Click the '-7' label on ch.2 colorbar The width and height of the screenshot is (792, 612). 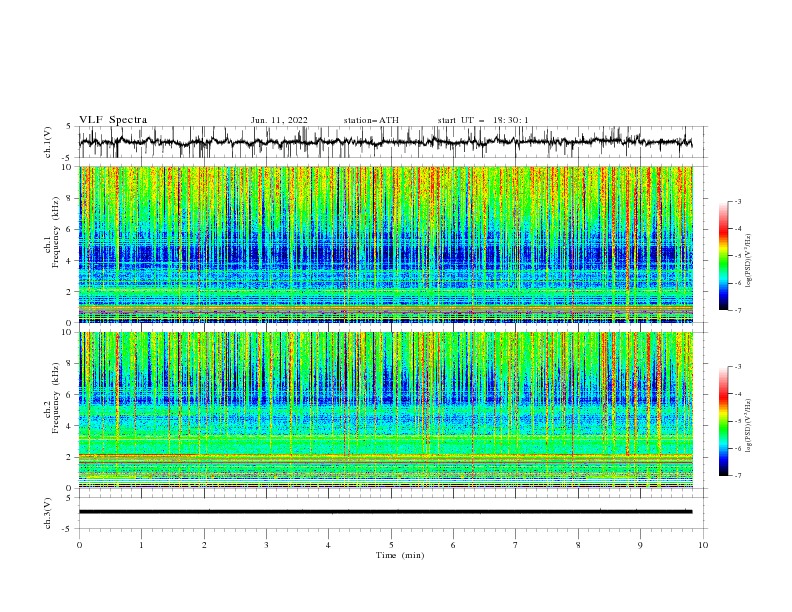click(738, 475)
